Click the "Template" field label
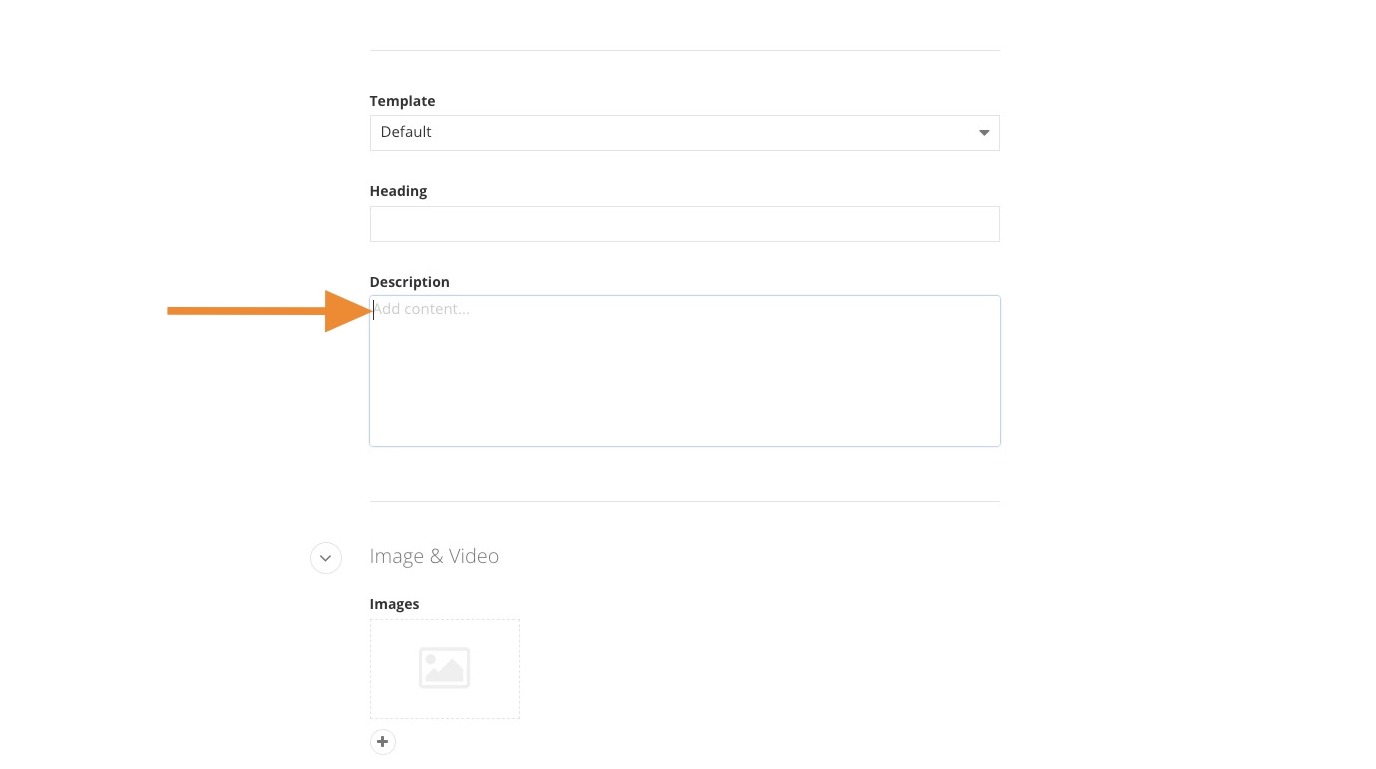 [x=402, y=101]
